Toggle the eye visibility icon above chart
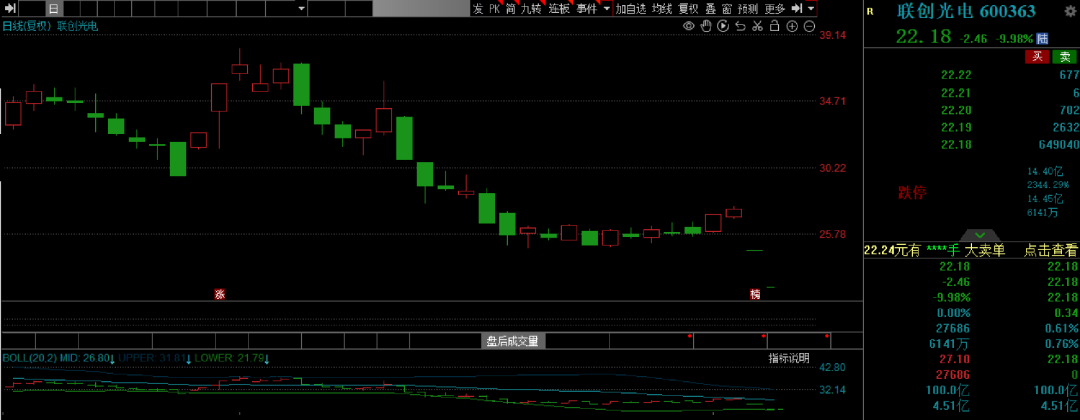The height and width of the screenshot is (420, 1080). [688, 26]
